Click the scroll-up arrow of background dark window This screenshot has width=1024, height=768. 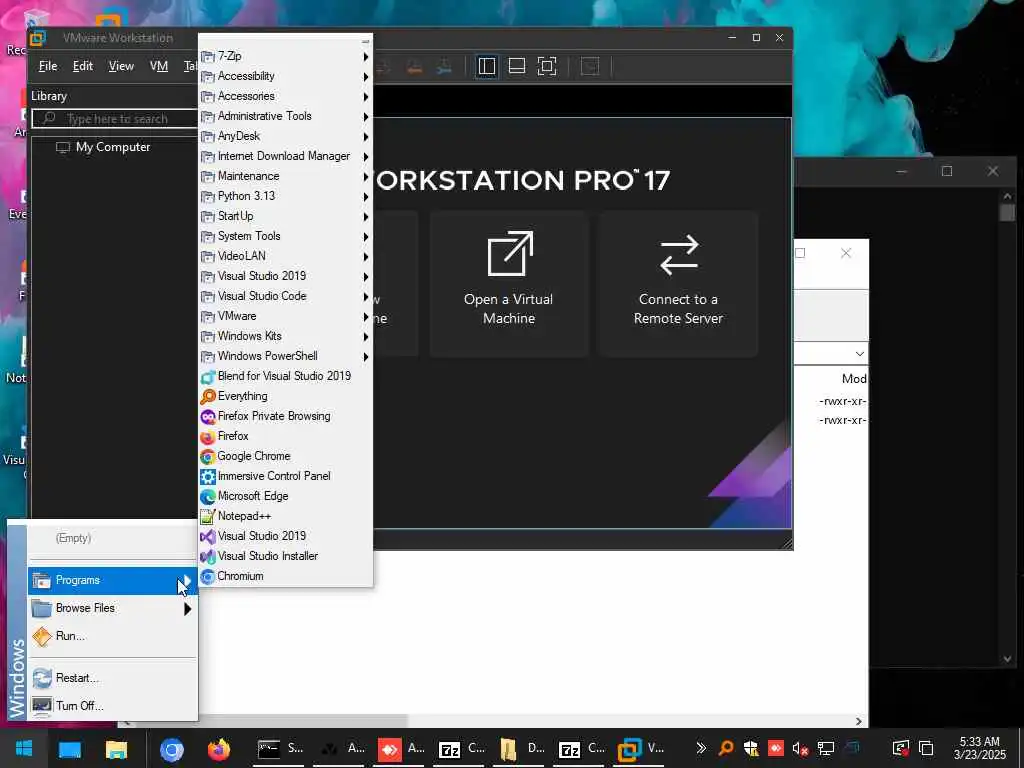pos(1007,196)
